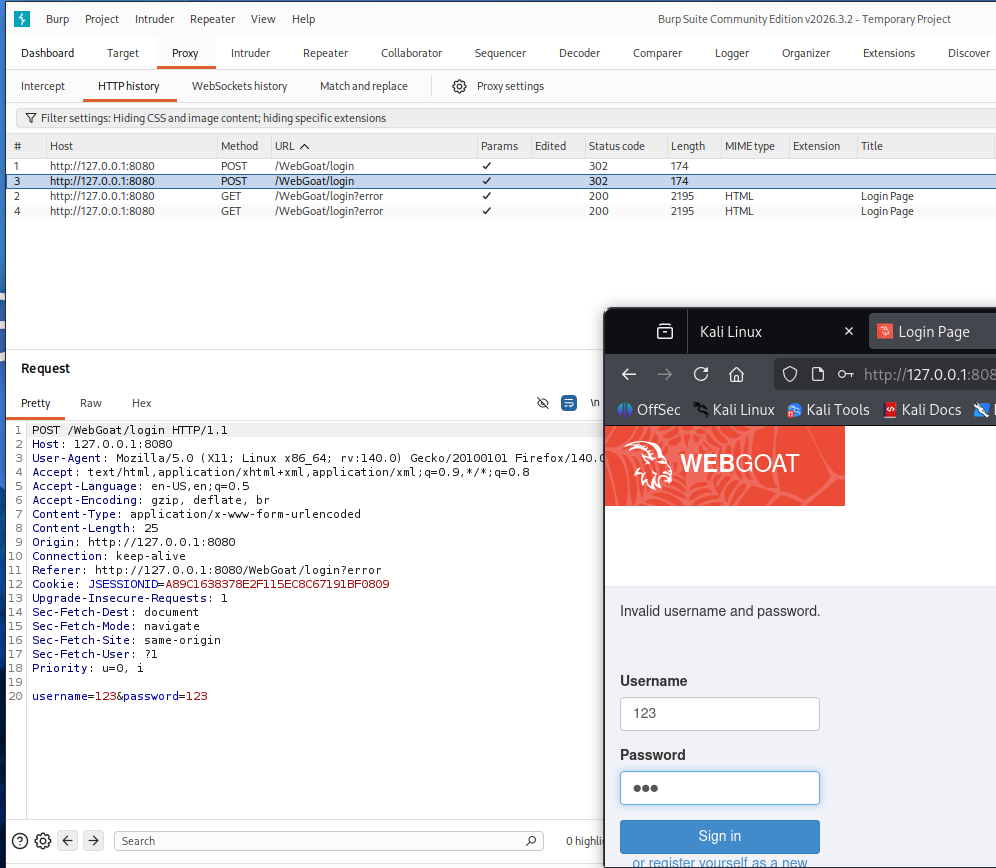The height and width of the screenshot is (868, 996).
Task: Click Firefox back arrow button
Action: pyautogui.click(x=629, y=374)
